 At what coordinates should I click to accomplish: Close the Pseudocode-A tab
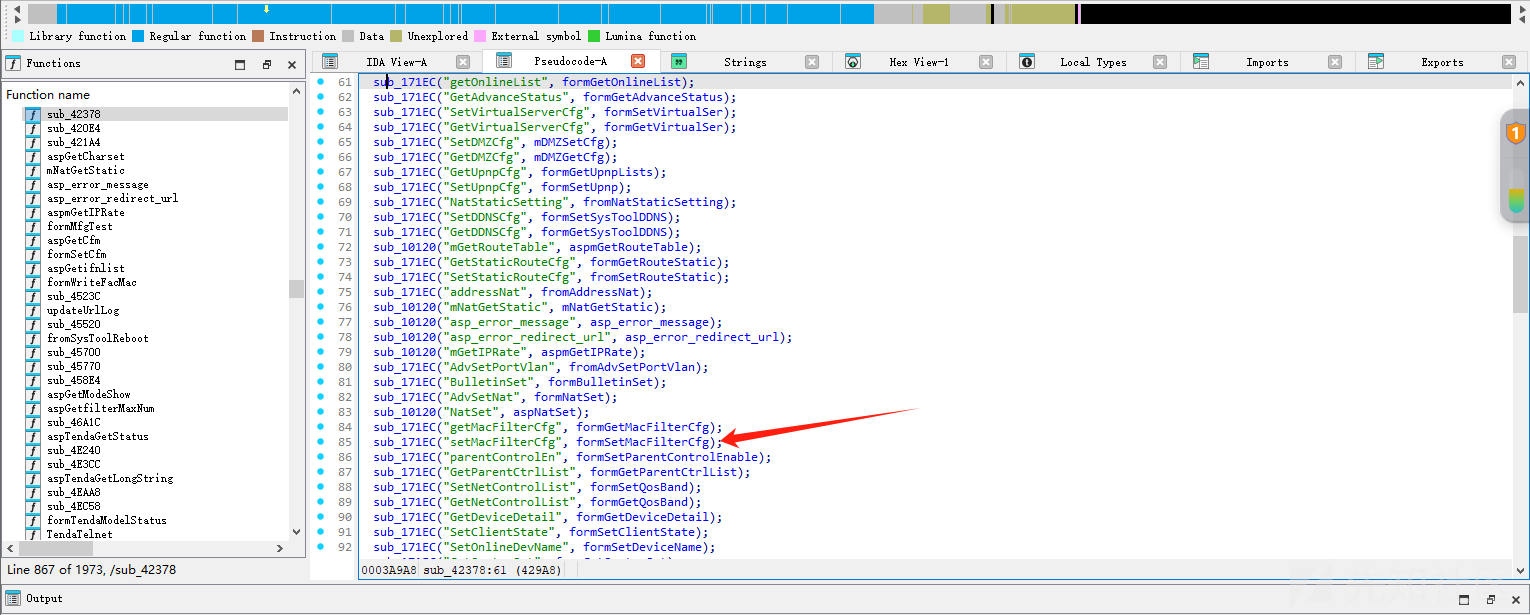click(x=638, y=62)
